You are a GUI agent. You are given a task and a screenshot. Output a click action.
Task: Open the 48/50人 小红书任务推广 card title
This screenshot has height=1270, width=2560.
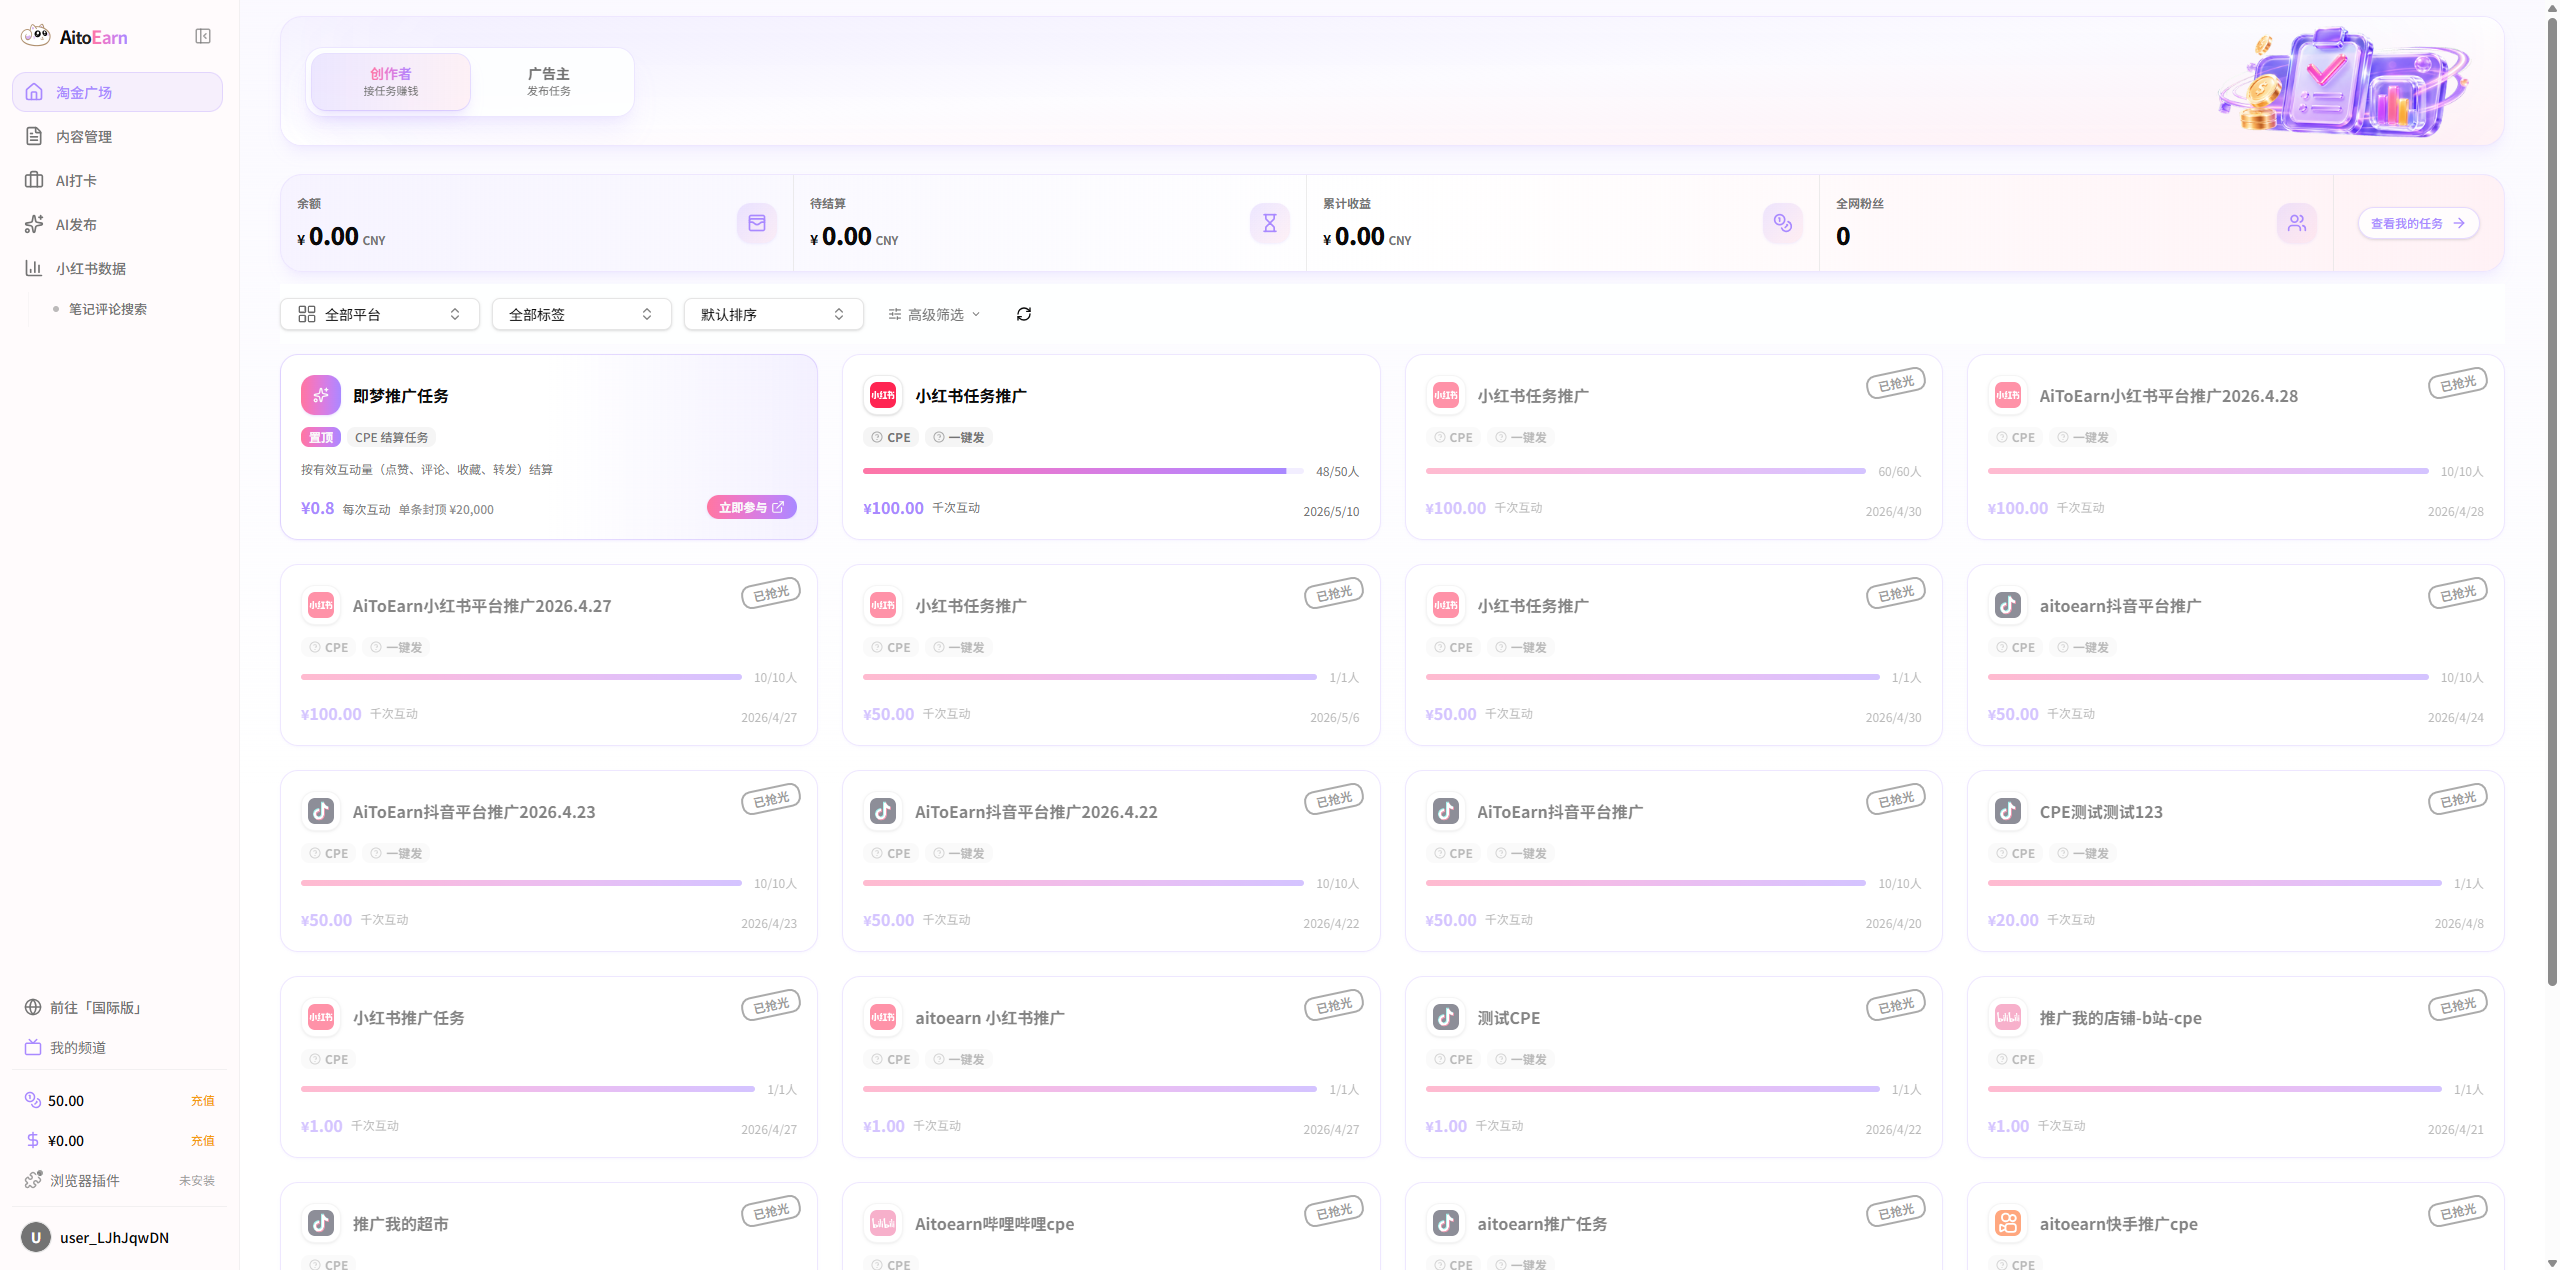coord(970,396)
